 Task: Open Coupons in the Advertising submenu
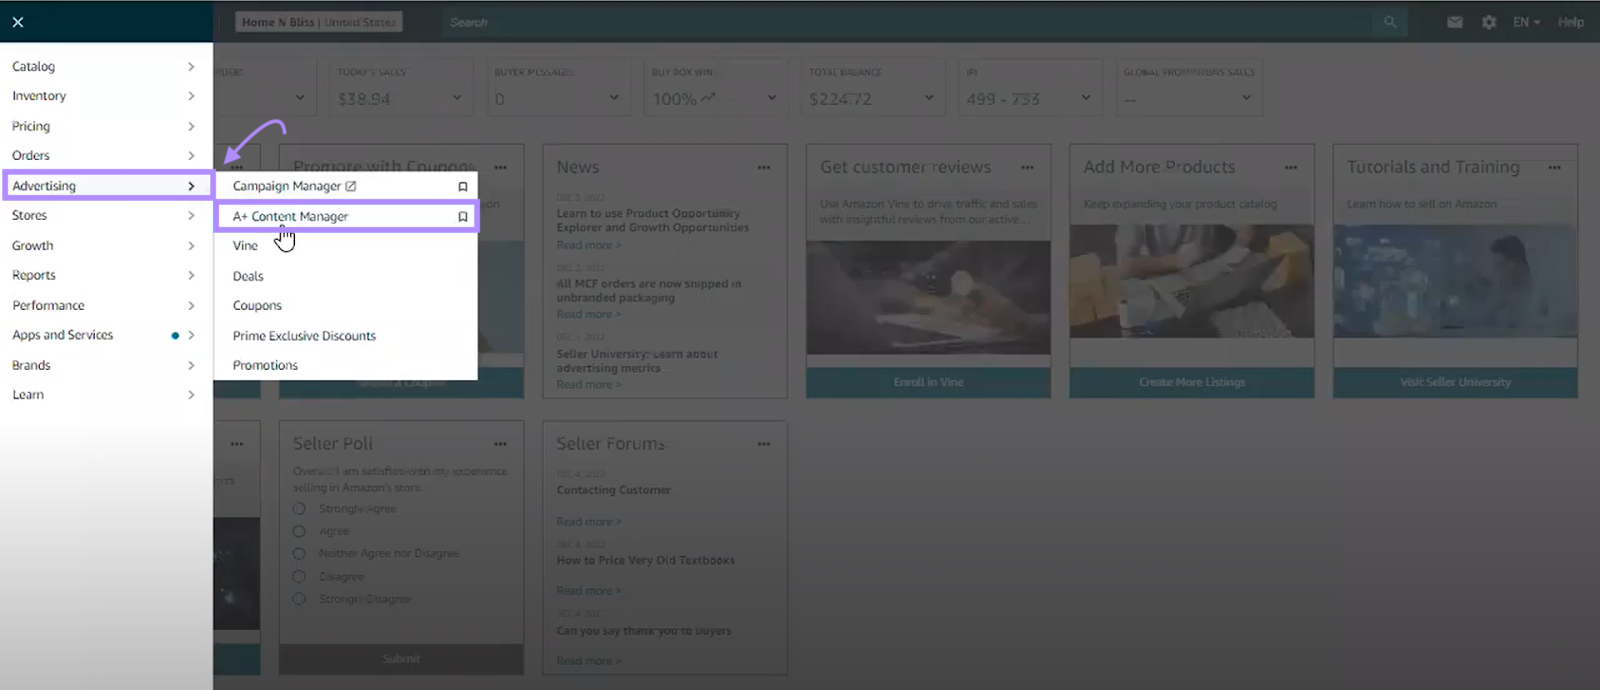[x=258, y=306]
